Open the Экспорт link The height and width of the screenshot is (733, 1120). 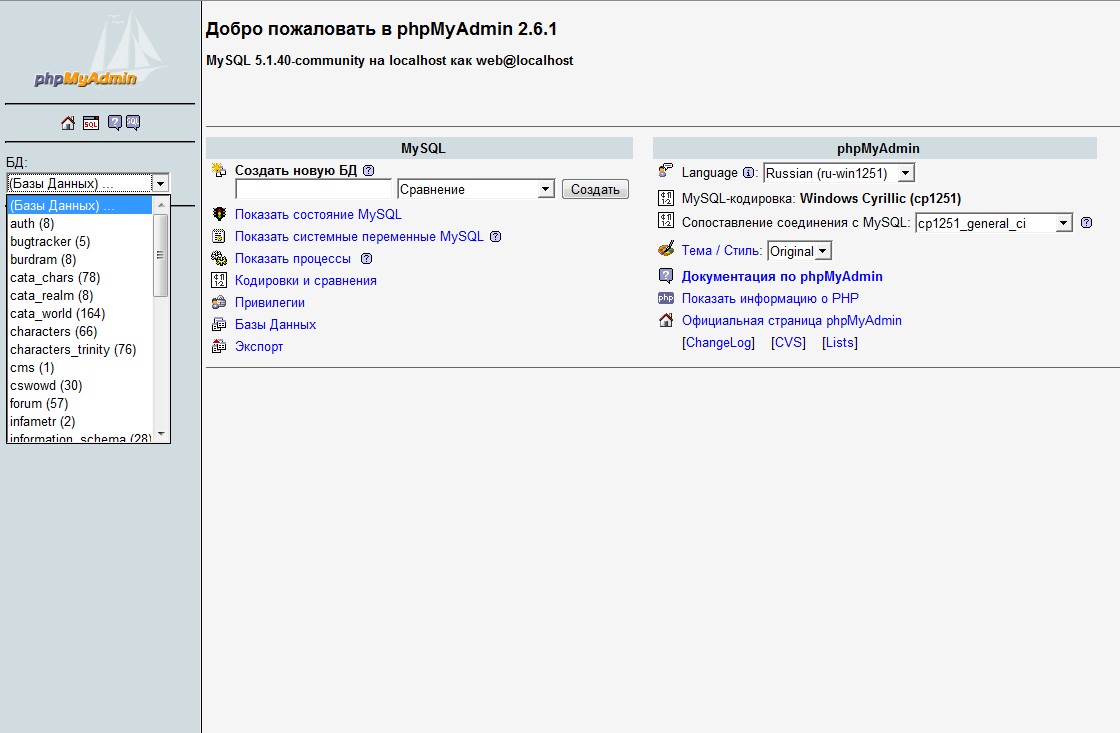(x=259, y=346)
